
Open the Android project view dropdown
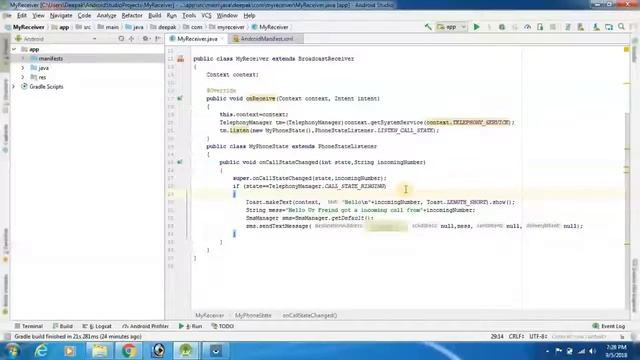(x=55, y=39)
